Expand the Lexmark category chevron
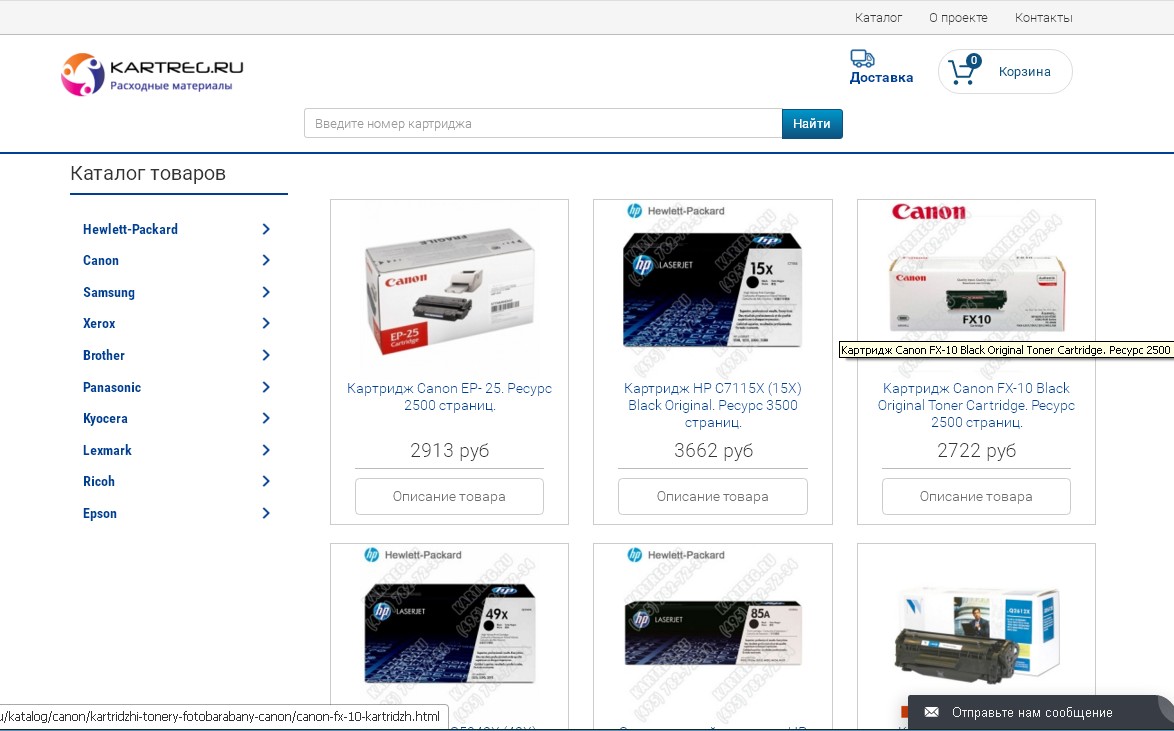The image size is (1174, 731). coord(266,450)
